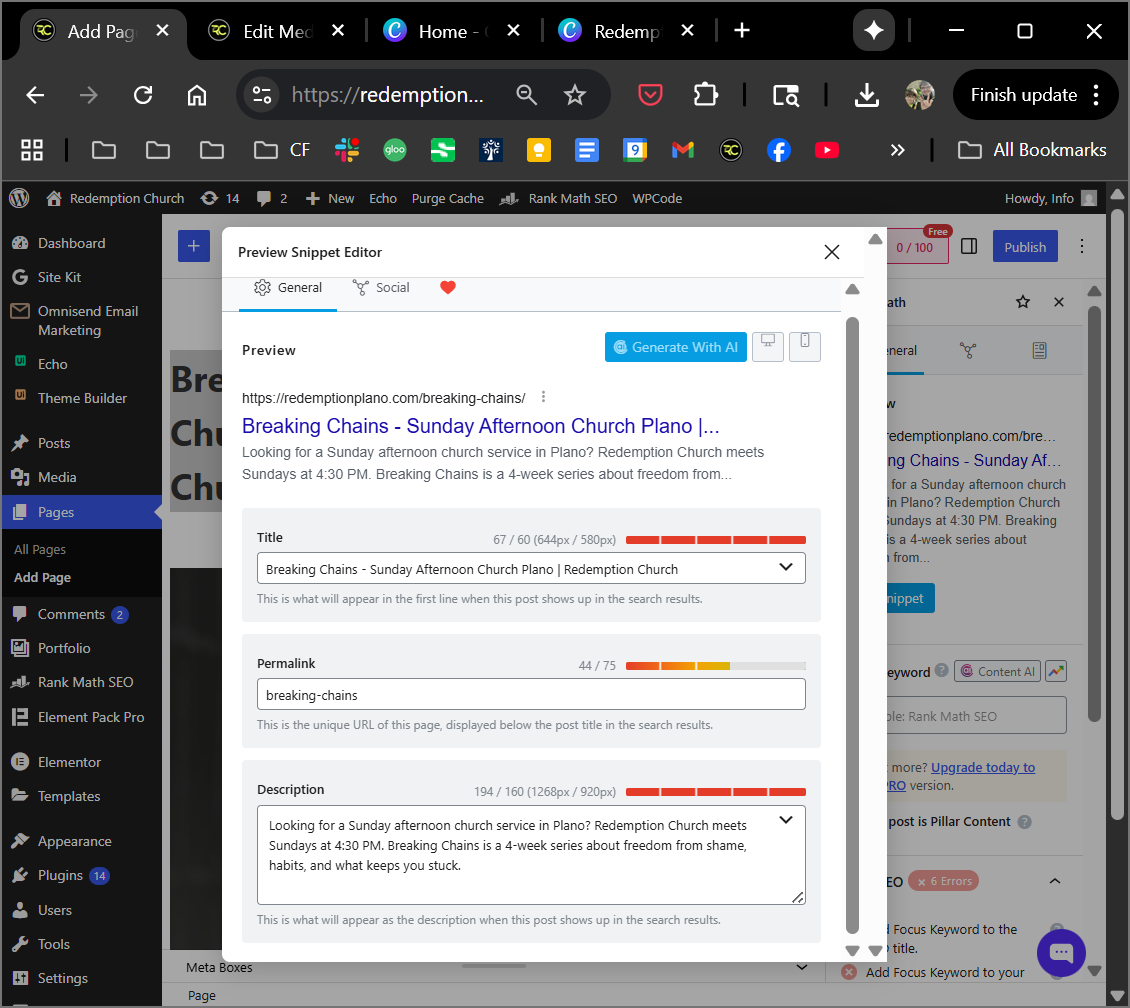Click the block inserter plus button

pos(193,247)
